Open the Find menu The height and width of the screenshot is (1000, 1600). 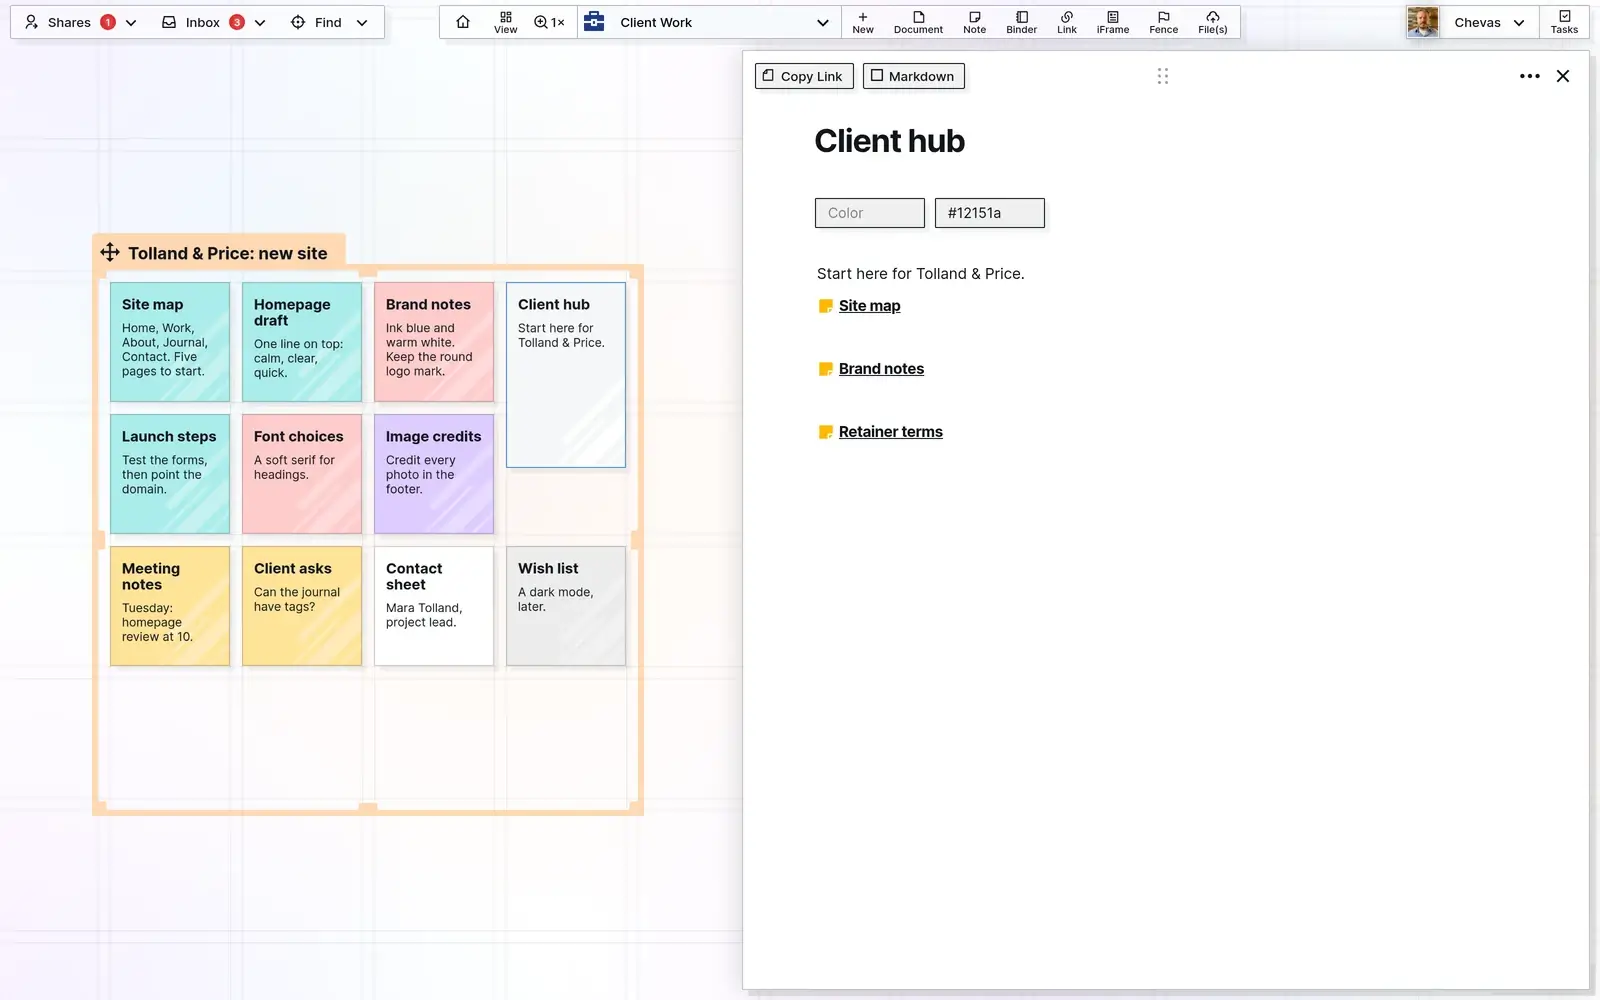point(329,22)
